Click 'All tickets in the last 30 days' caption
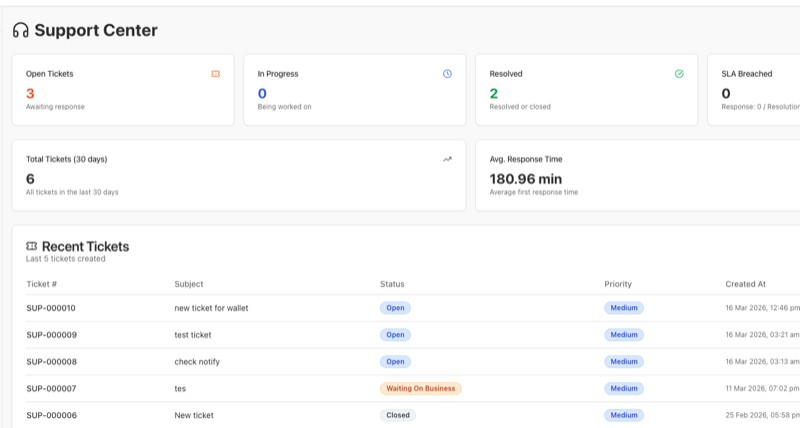Viewport: 800px width, 428px height. [72, 192]
